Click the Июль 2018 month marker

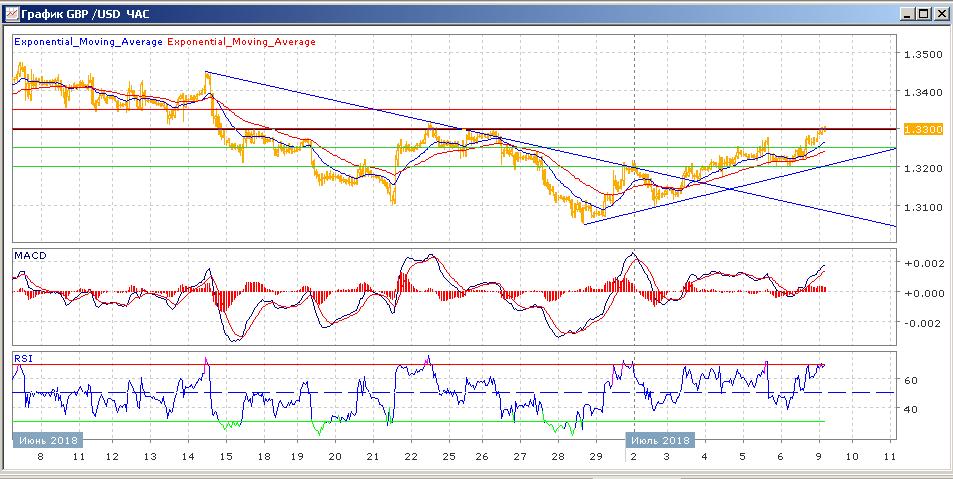tap(659, 440)
